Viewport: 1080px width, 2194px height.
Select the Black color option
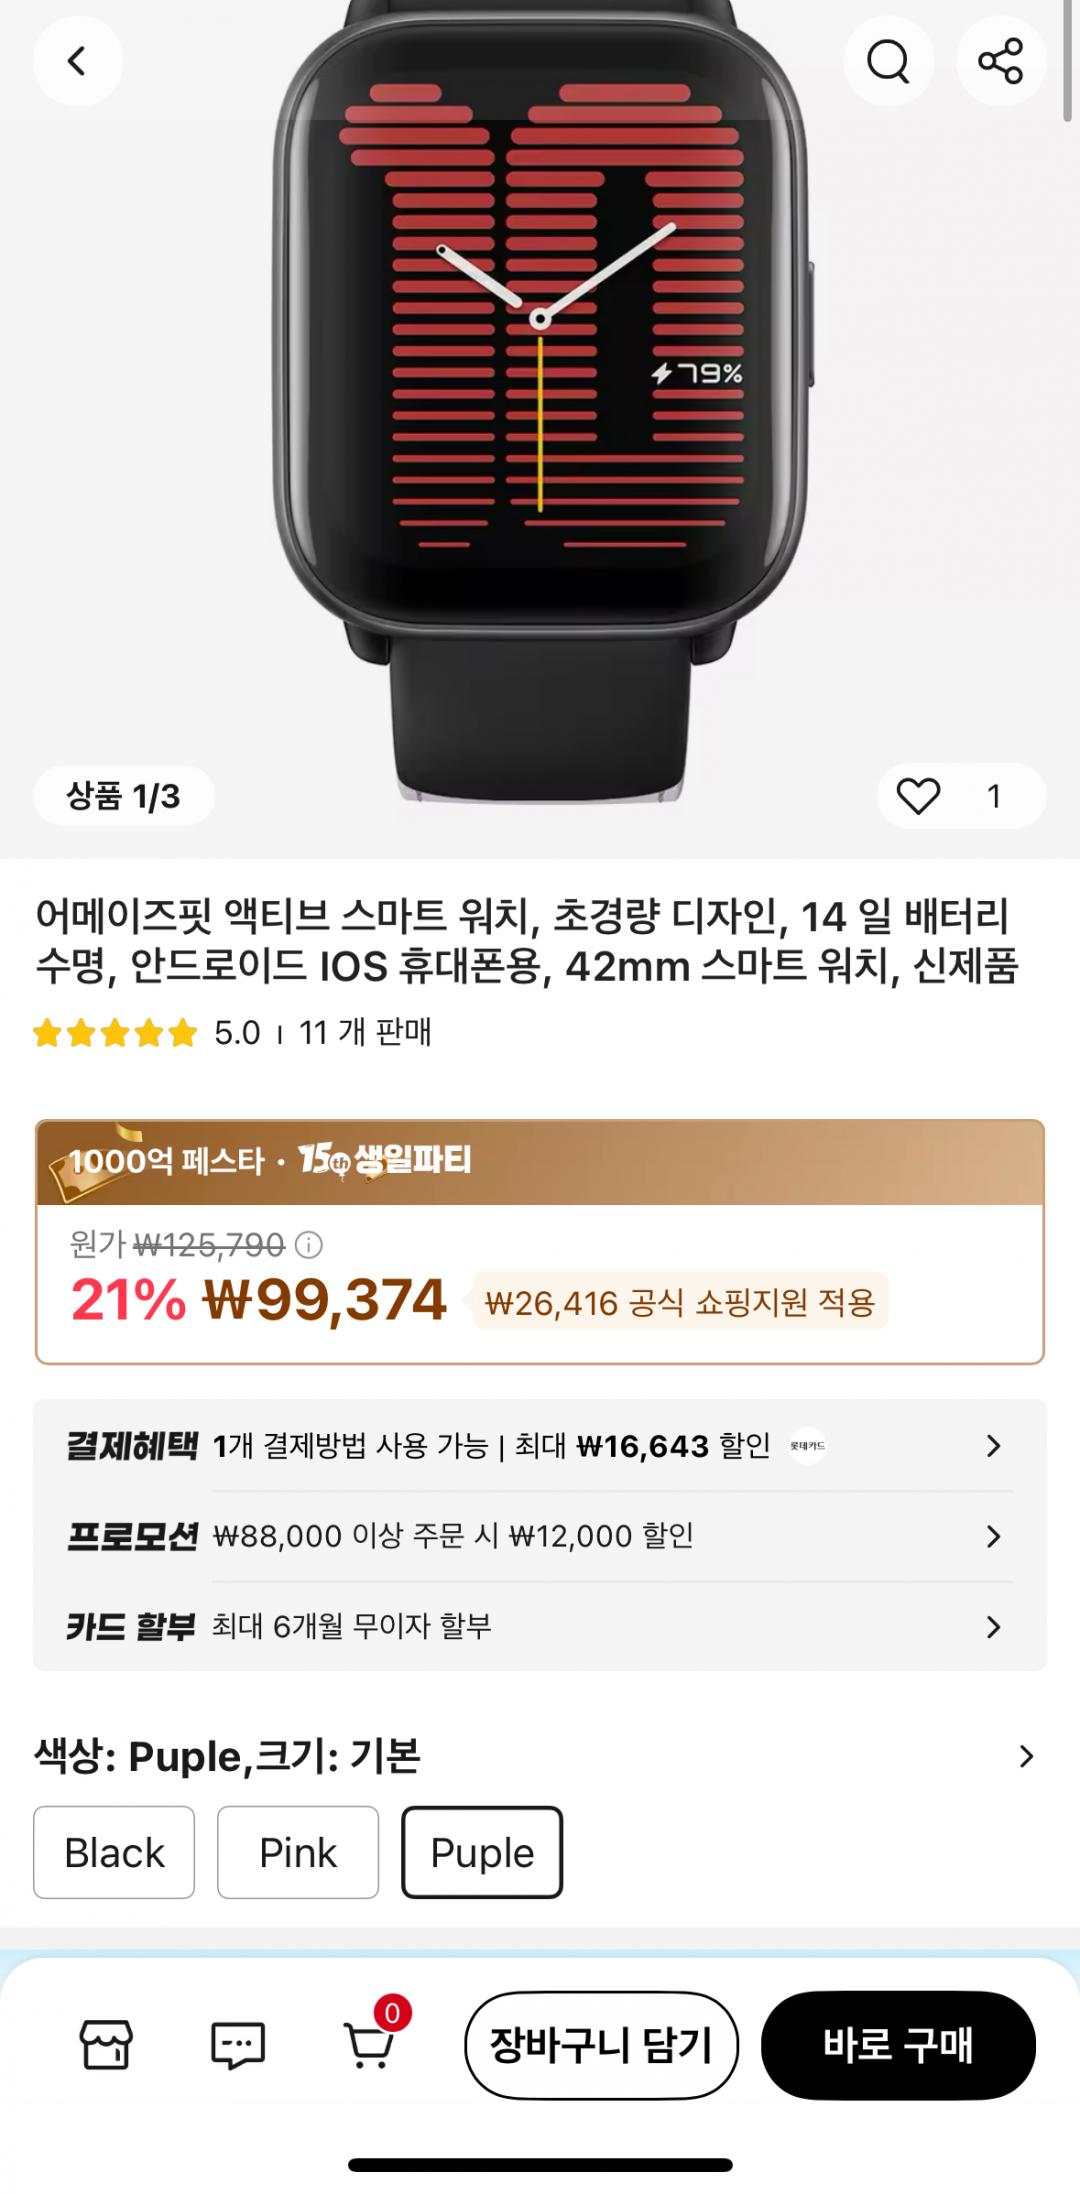point(114,1852)
